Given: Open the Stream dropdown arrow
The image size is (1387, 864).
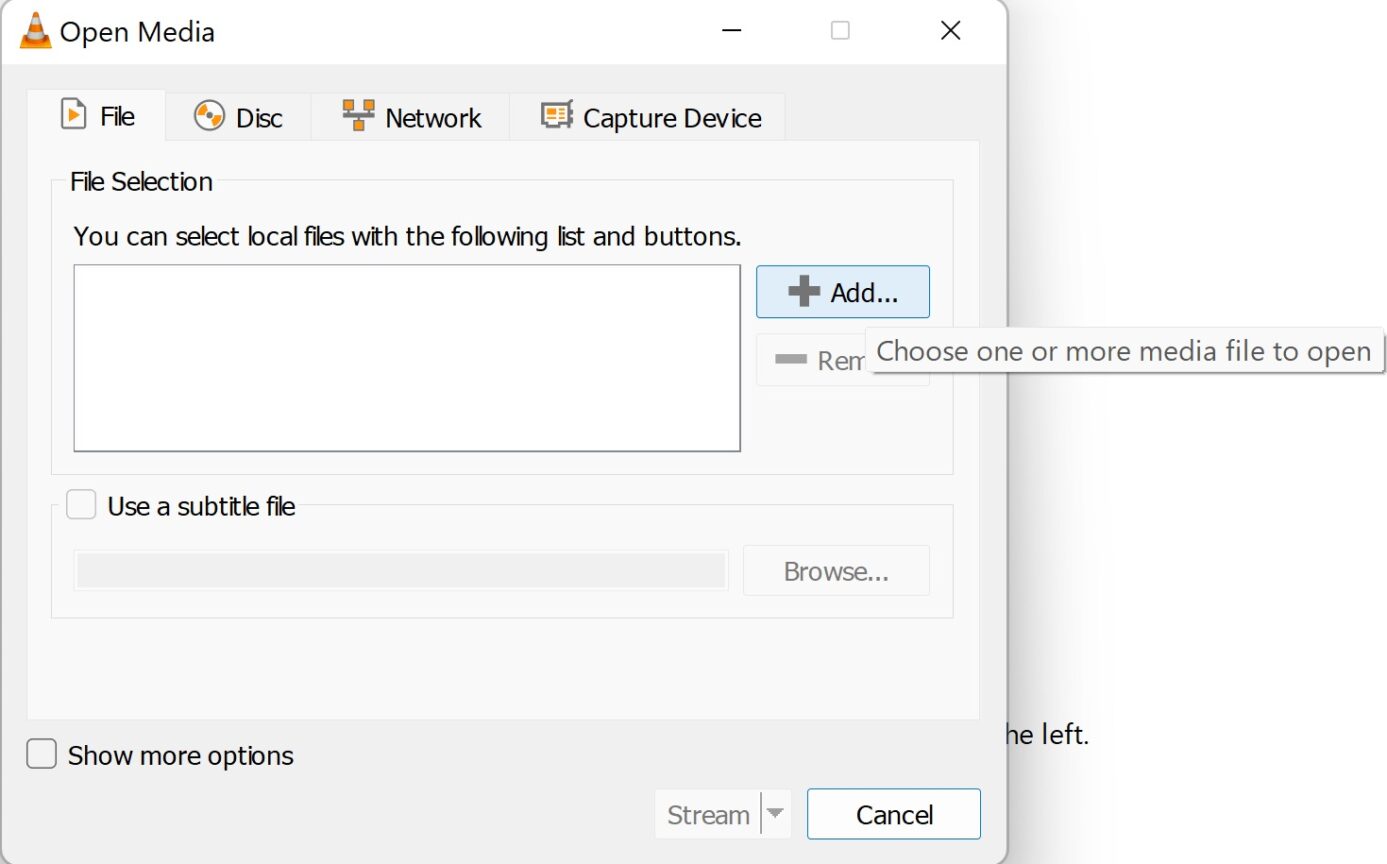Looking at the screenshot, I should 775,814.
